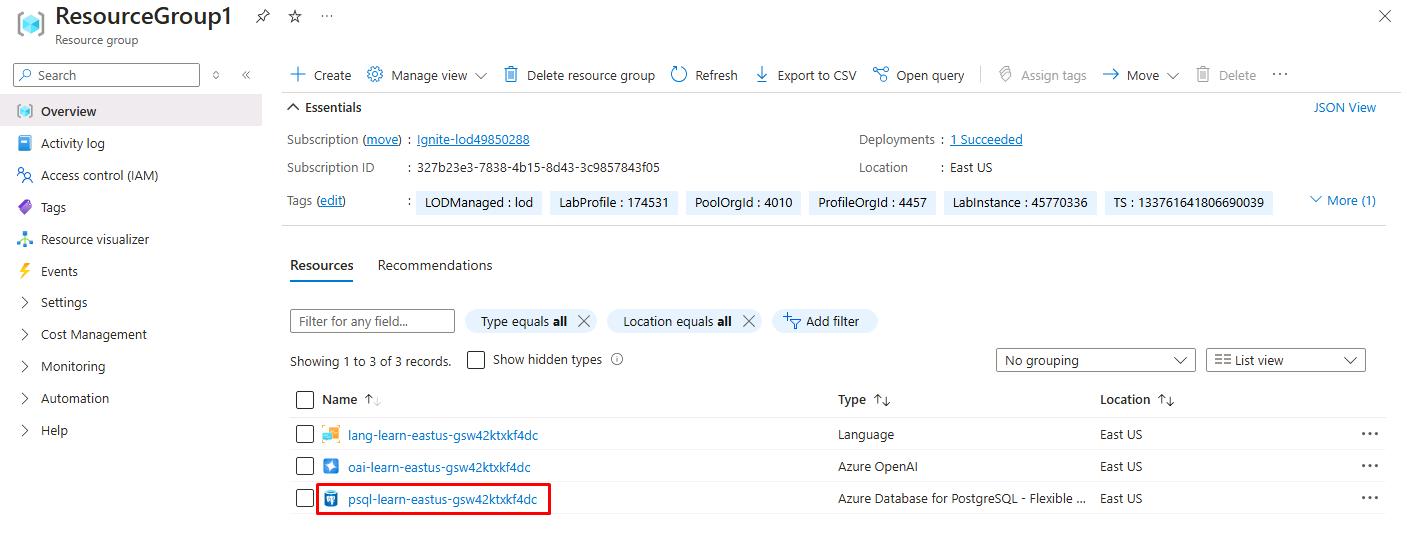Click the Activity log icon
Viewport: 1407px width, 558px height.
click(25, 143)
